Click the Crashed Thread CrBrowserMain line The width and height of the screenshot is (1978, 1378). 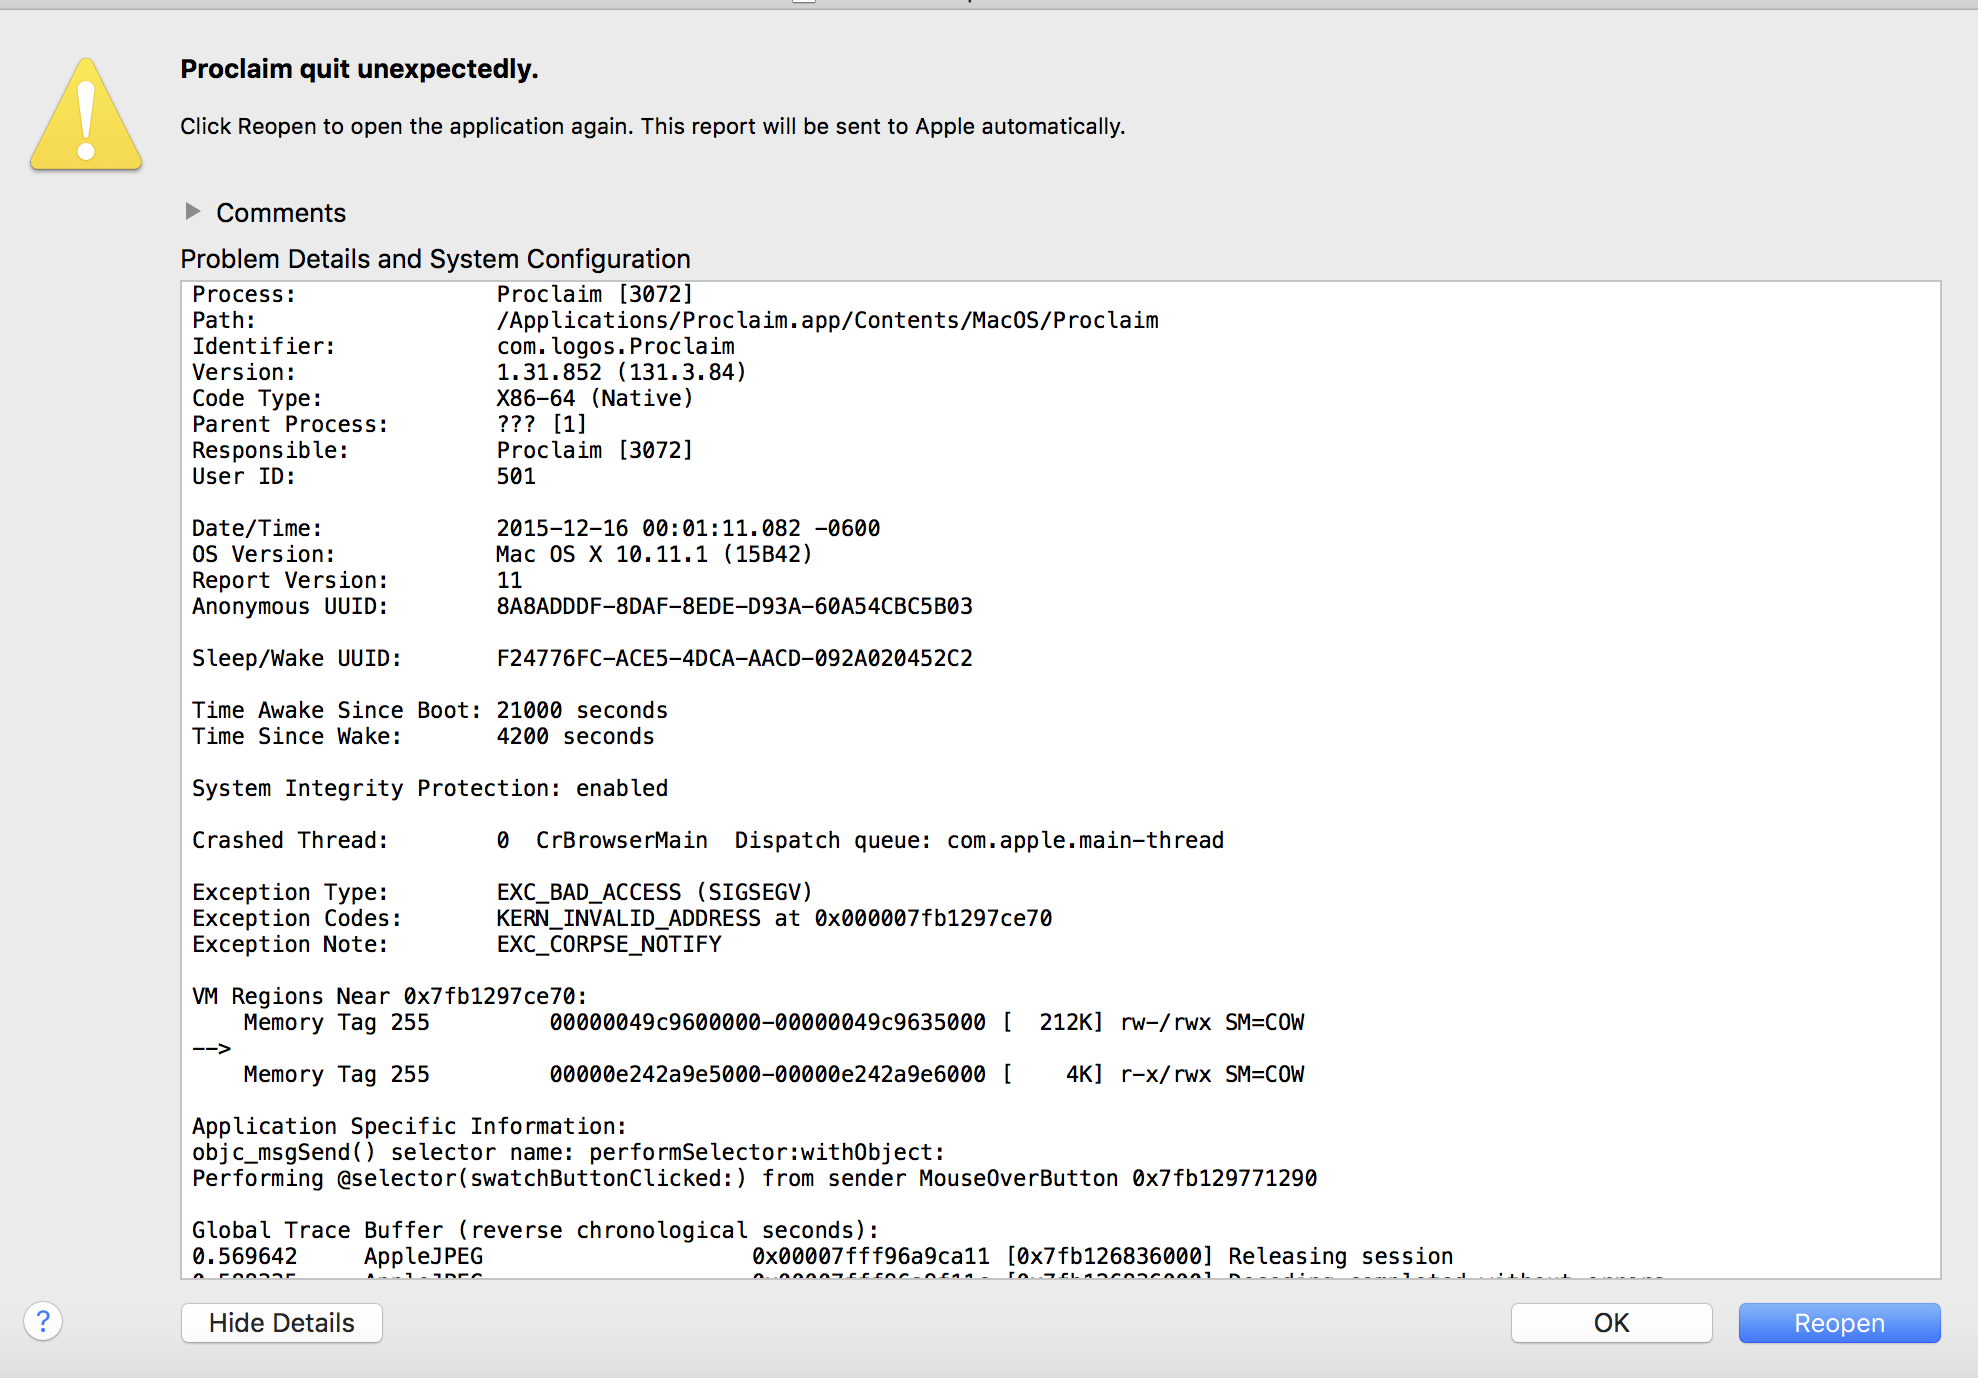pyautogui.click(x=707, y=840)
